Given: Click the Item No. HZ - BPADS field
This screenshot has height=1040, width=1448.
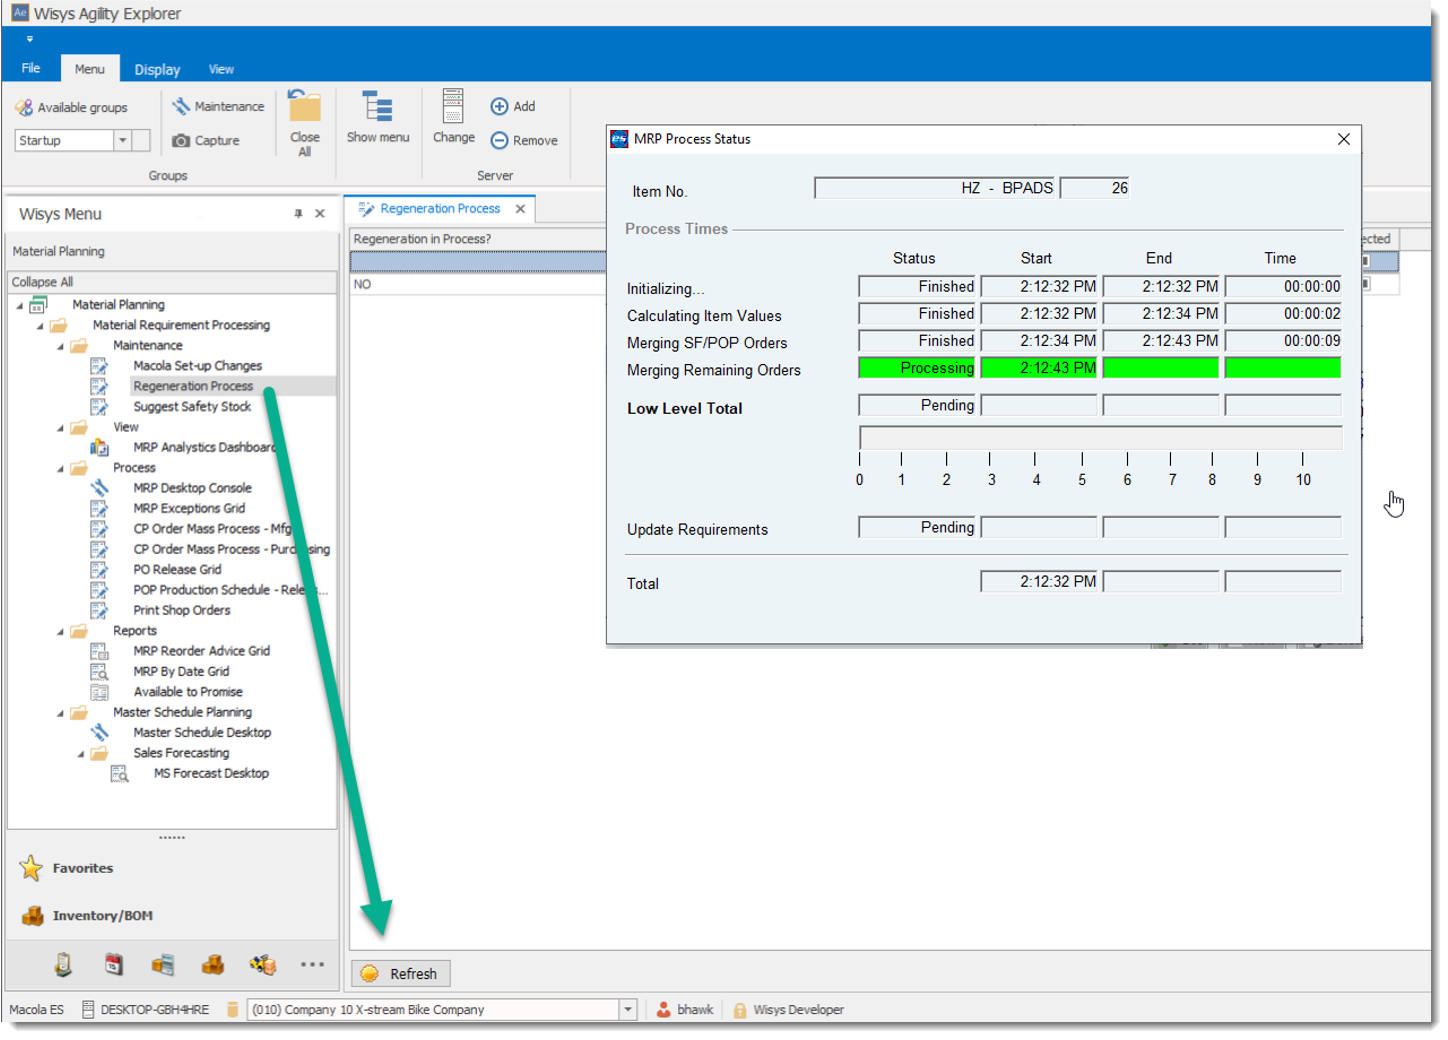Looking at the screenshot, I should click(x=936, y=188).
